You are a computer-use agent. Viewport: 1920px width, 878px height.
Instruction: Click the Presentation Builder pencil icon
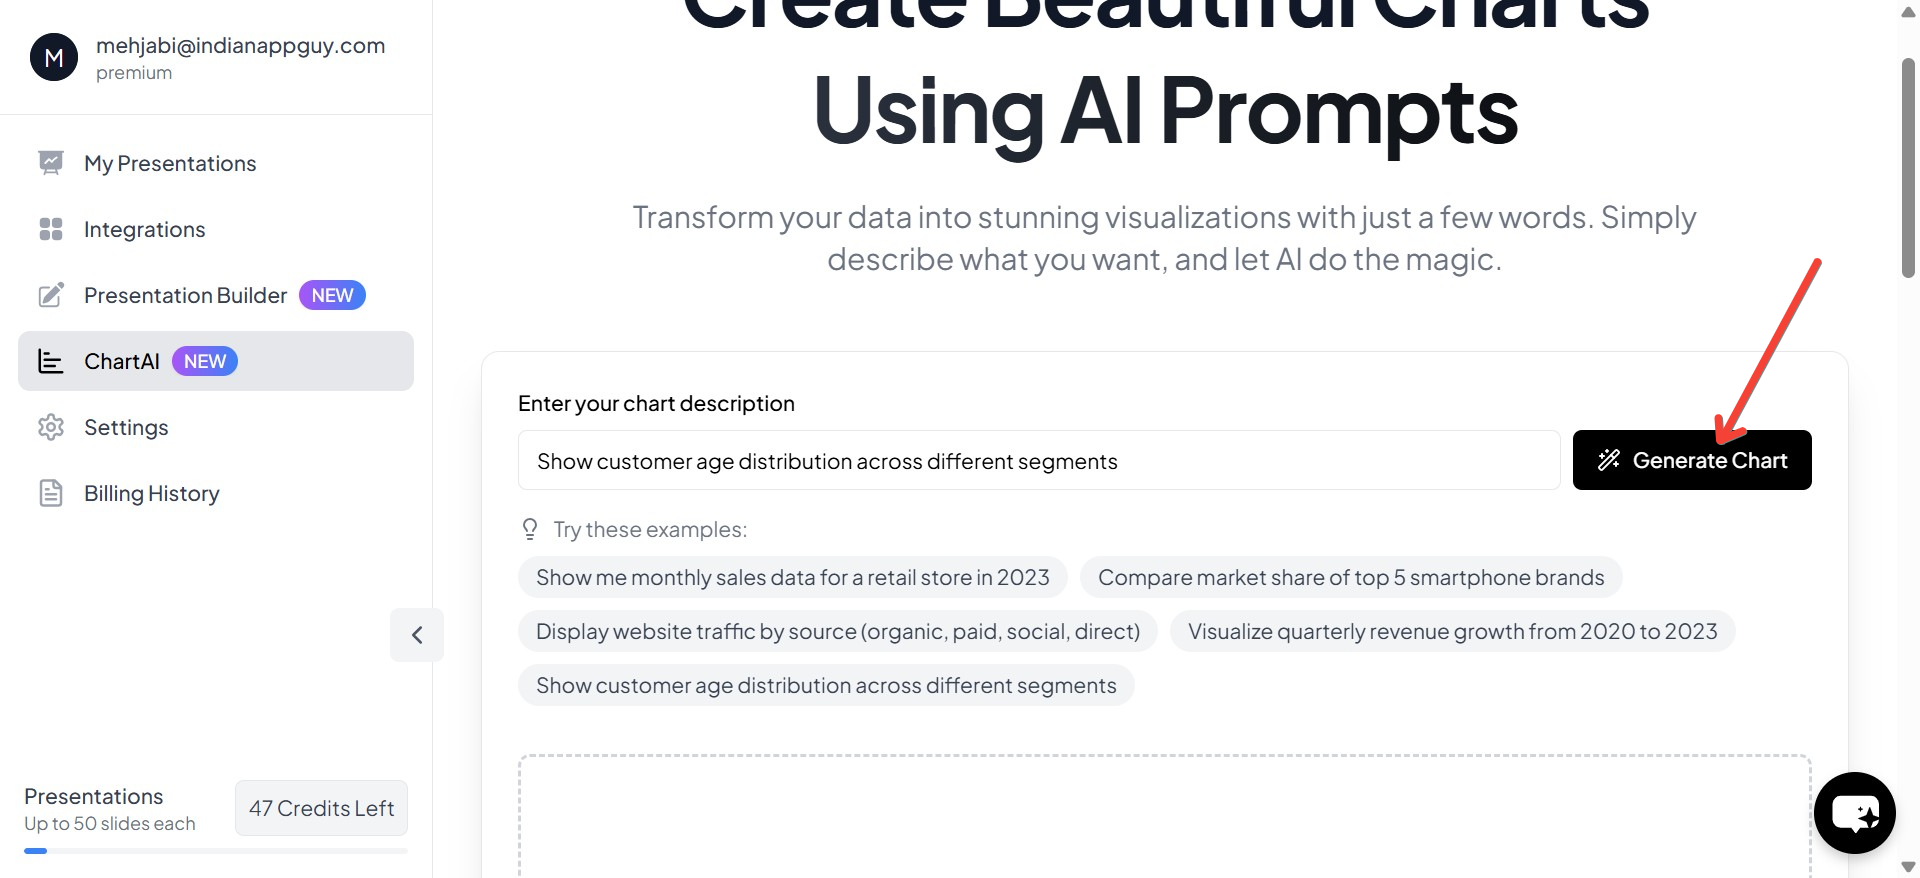pyautogui.click(x=51, y=295)
